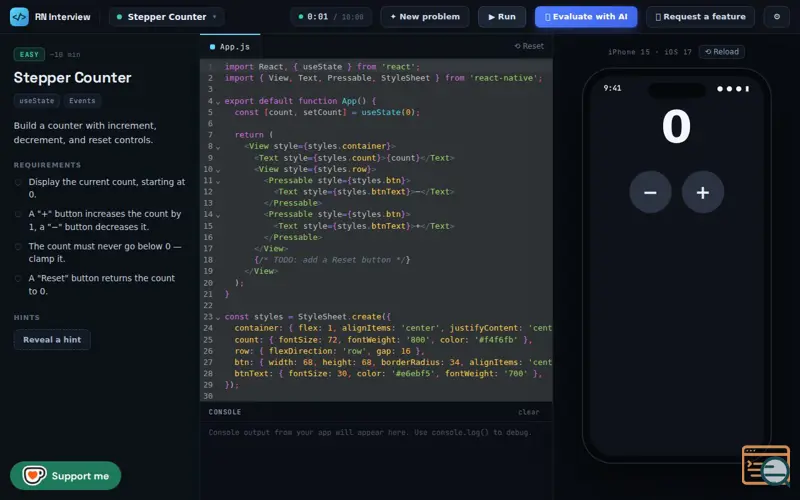
Task: Select the App.js tab
Action: point(230,46)
